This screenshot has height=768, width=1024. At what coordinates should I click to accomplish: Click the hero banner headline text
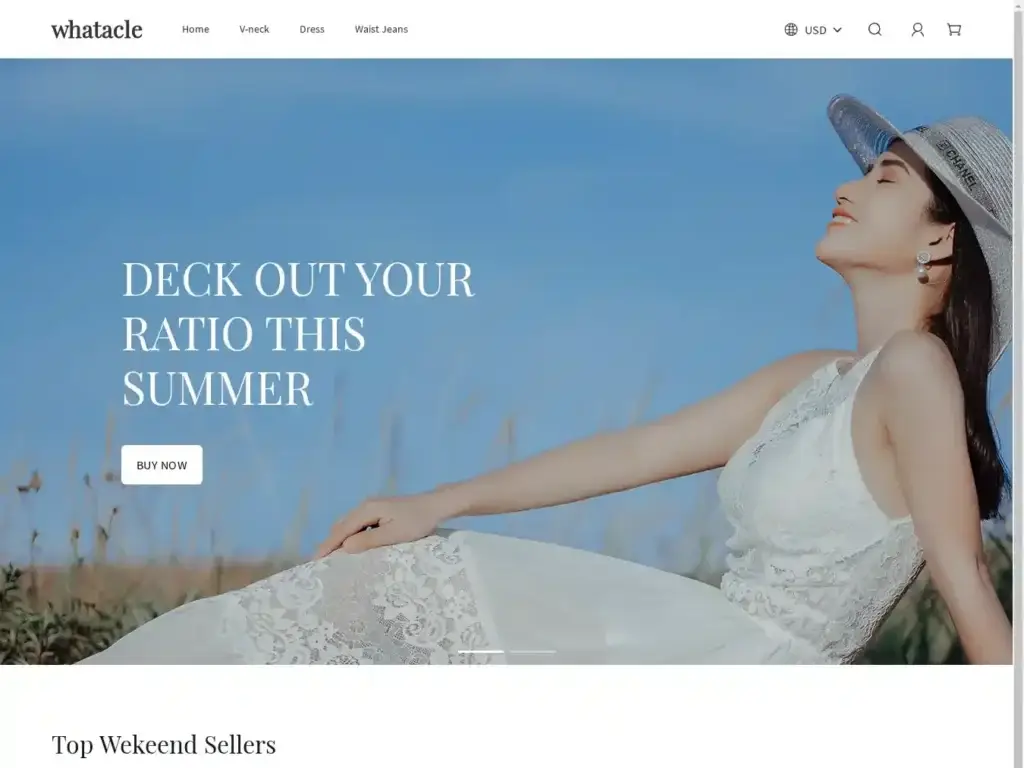point(298,333)
